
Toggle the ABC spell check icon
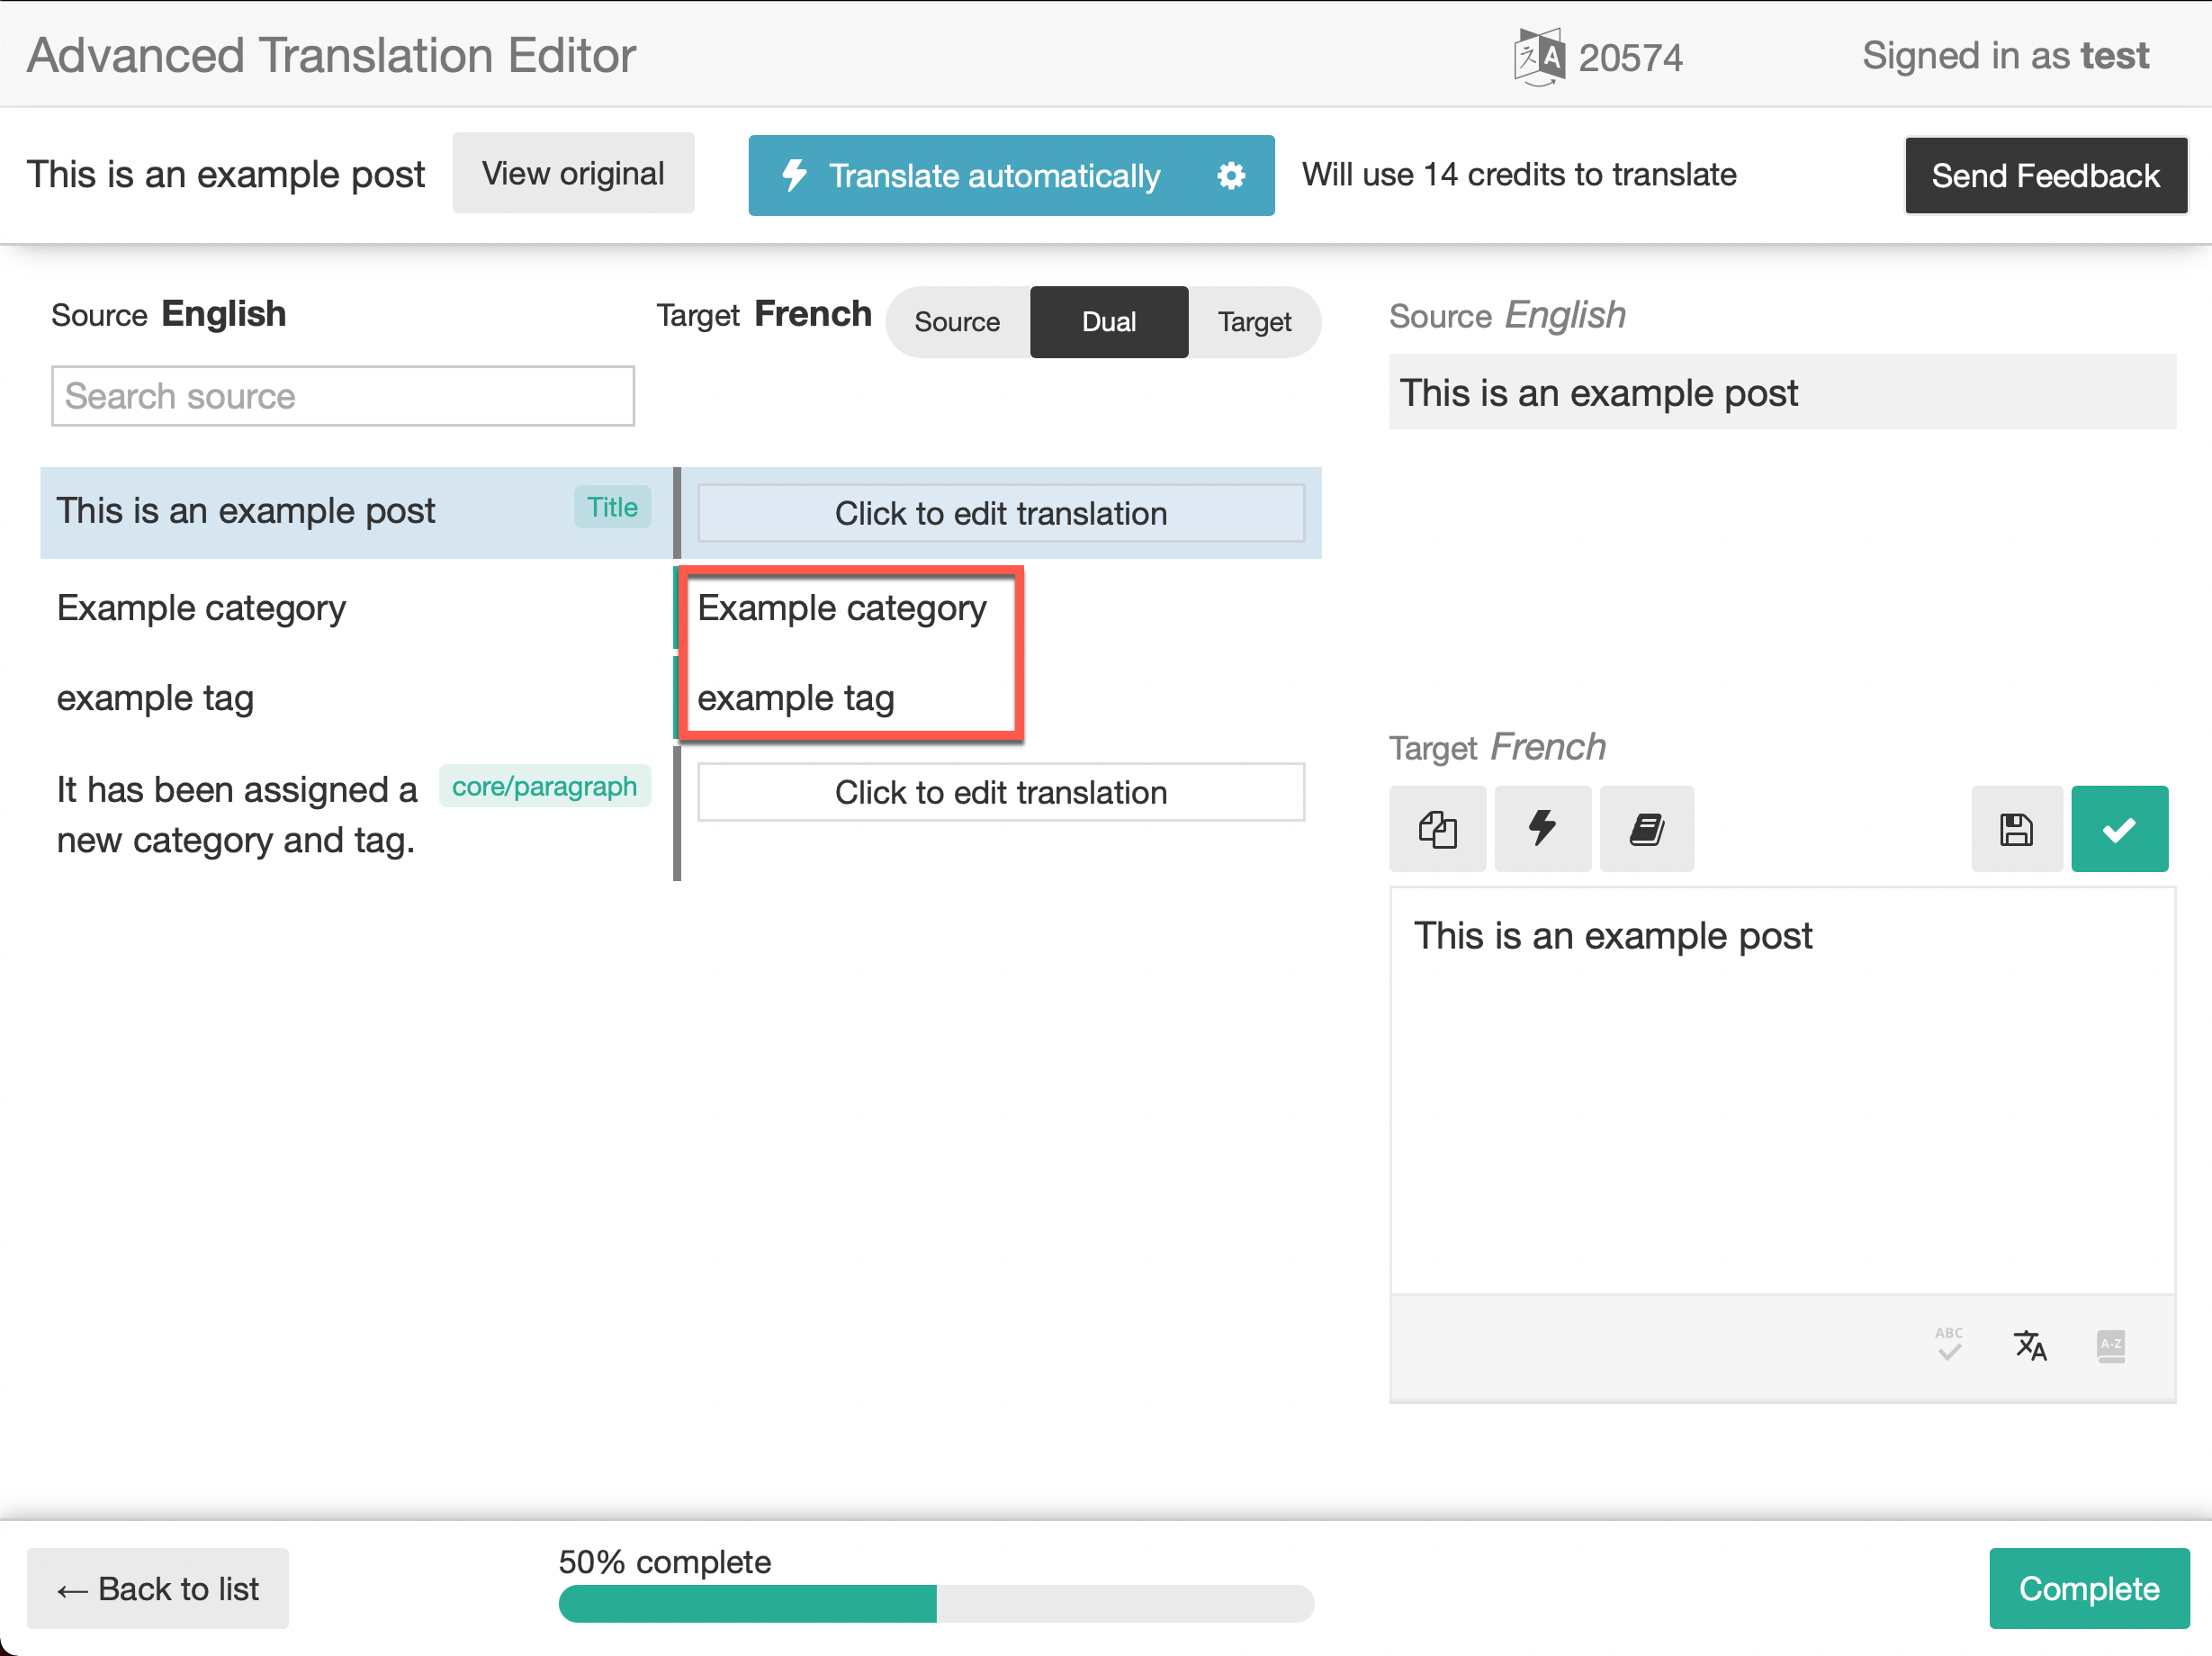click(1948, 1345)
